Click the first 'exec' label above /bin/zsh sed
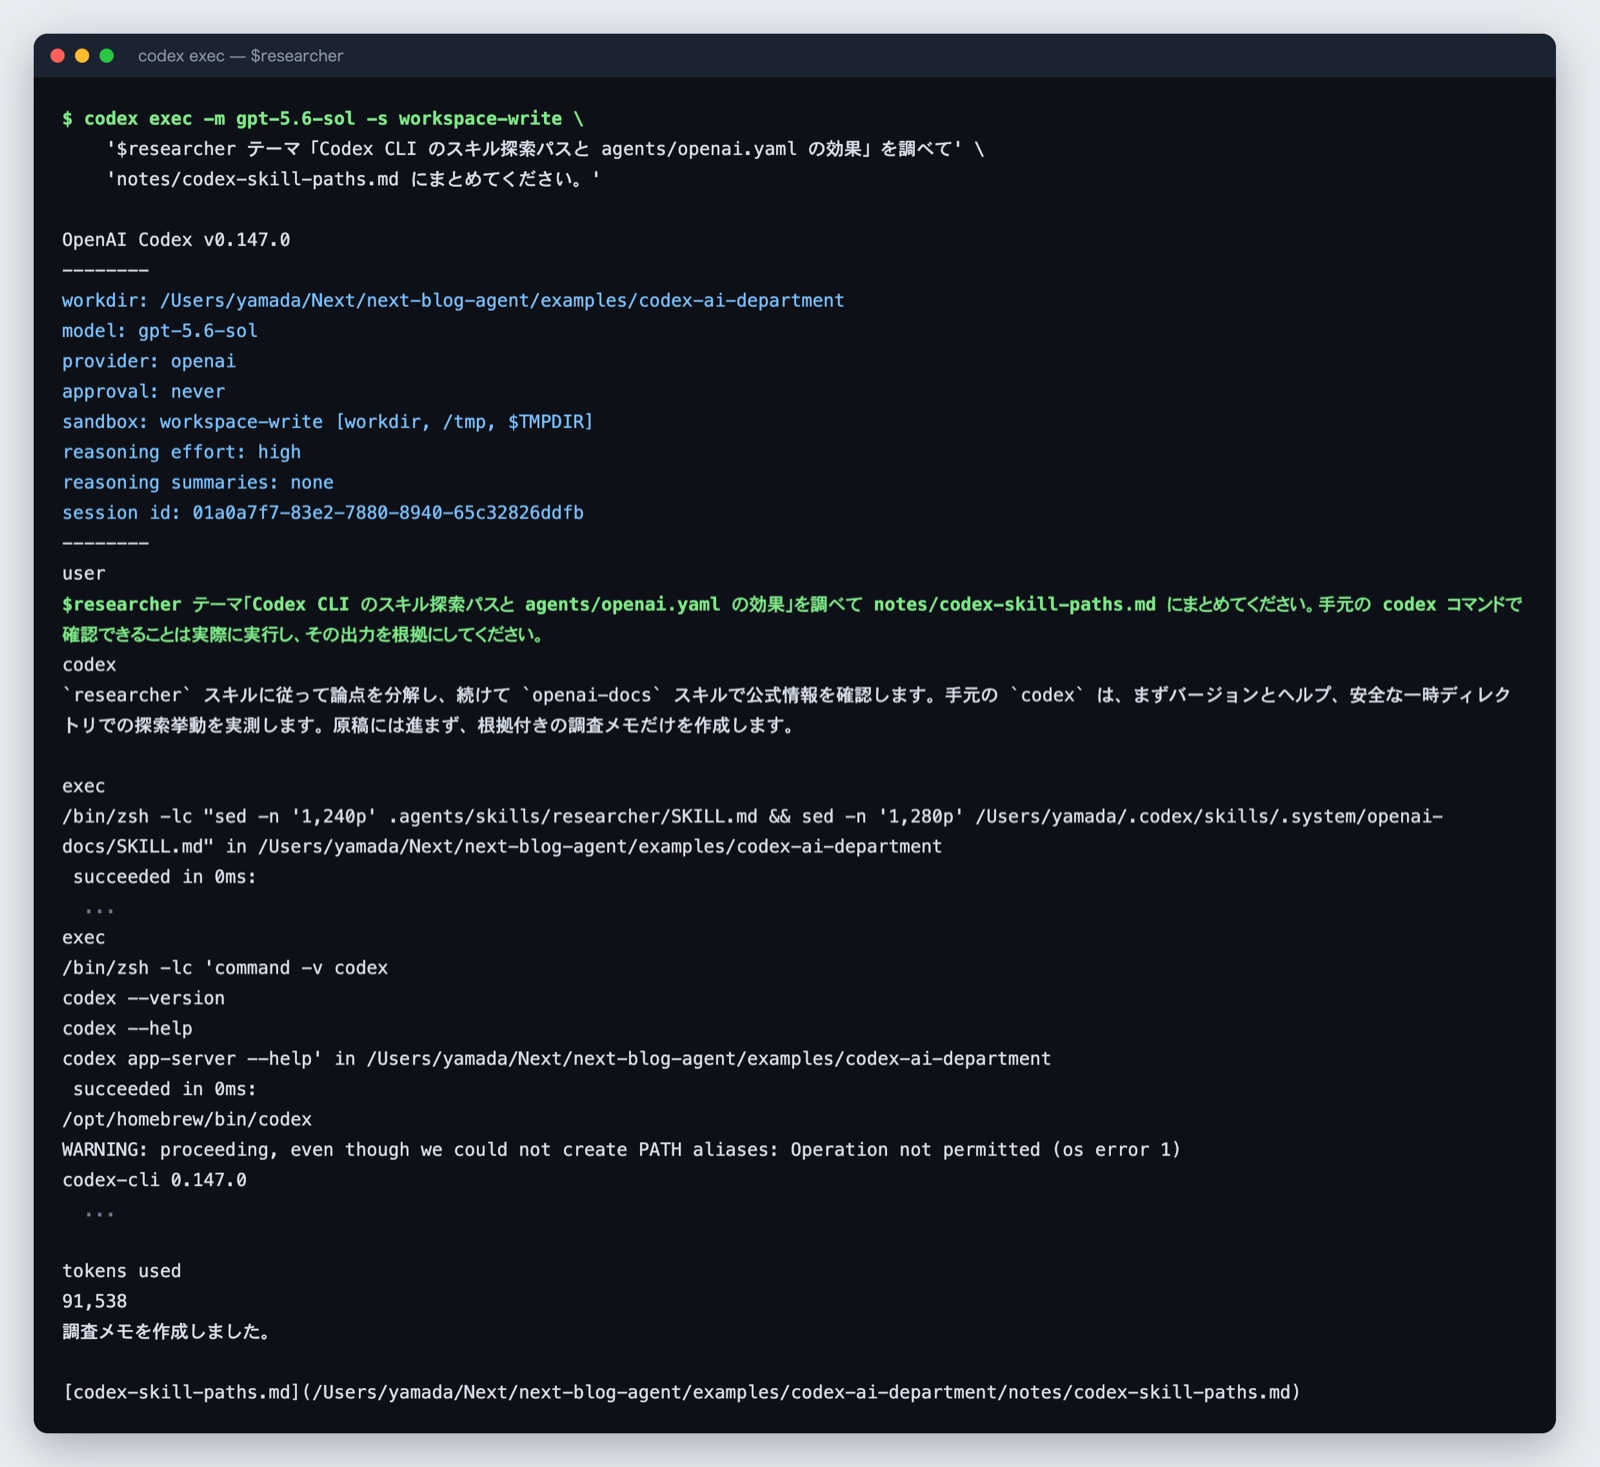The width and height of the screenshot is (1600, 1467). [83, 786]
